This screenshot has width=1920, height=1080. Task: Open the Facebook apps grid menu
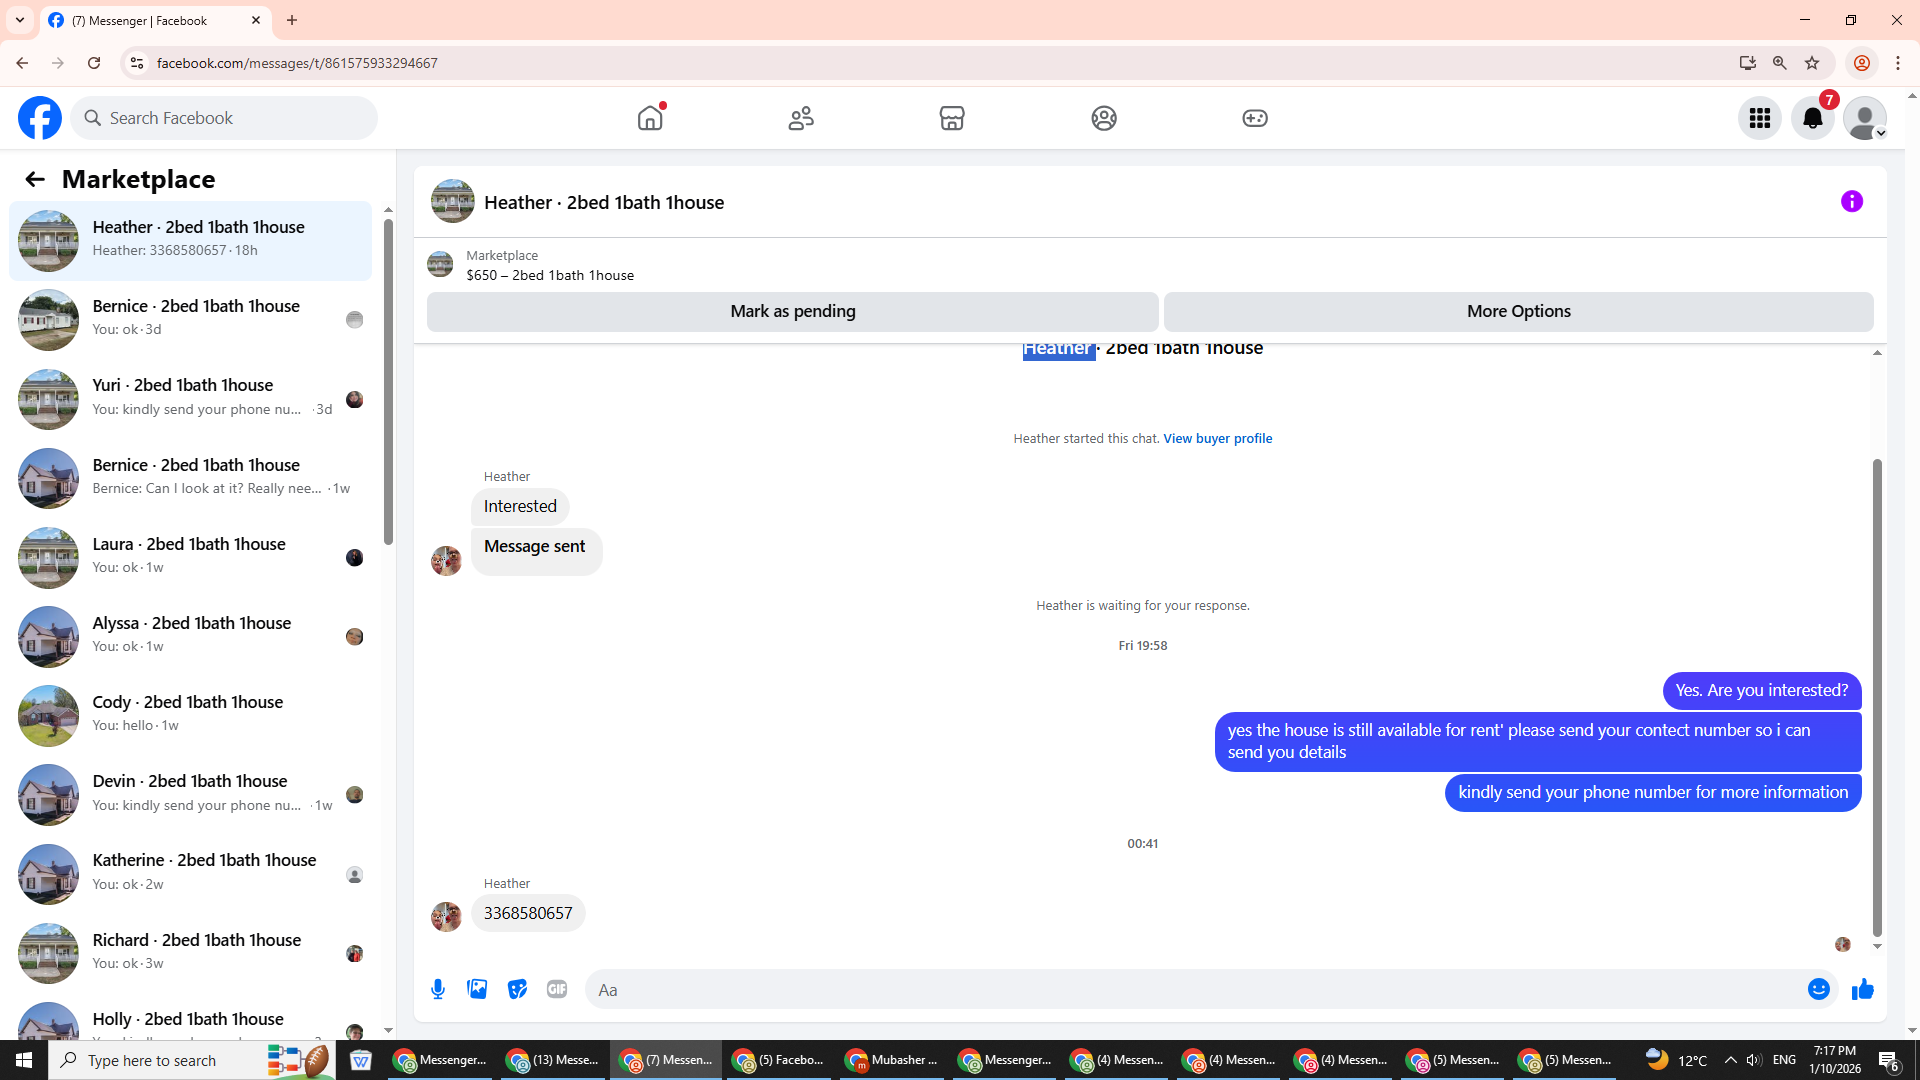point(1759,118)
